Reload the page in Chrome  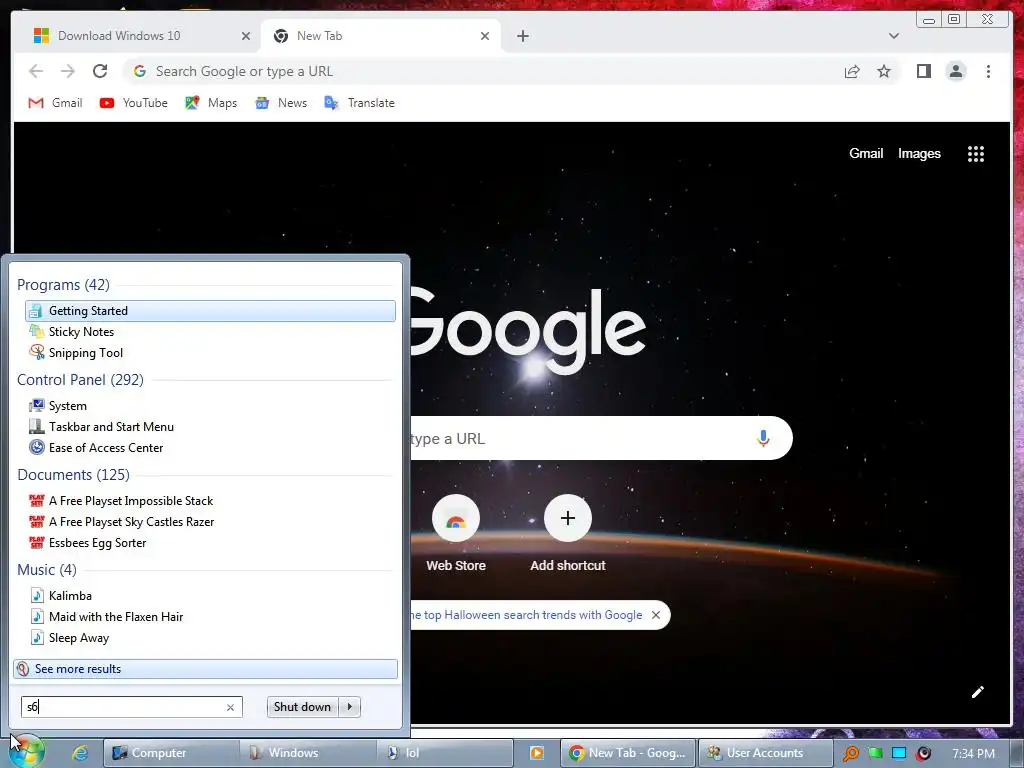click(100, 71)
